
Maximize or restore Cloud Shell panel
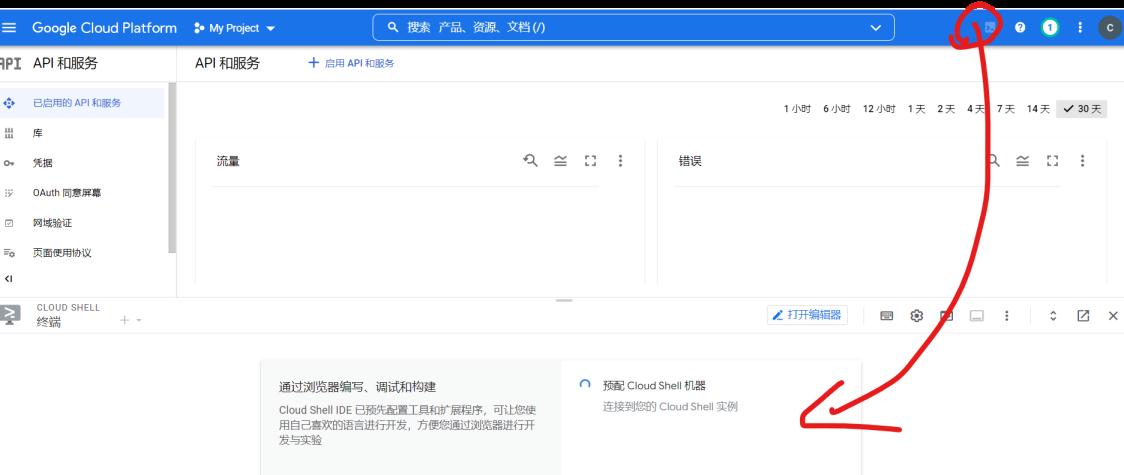click(x=1053, y=316)
